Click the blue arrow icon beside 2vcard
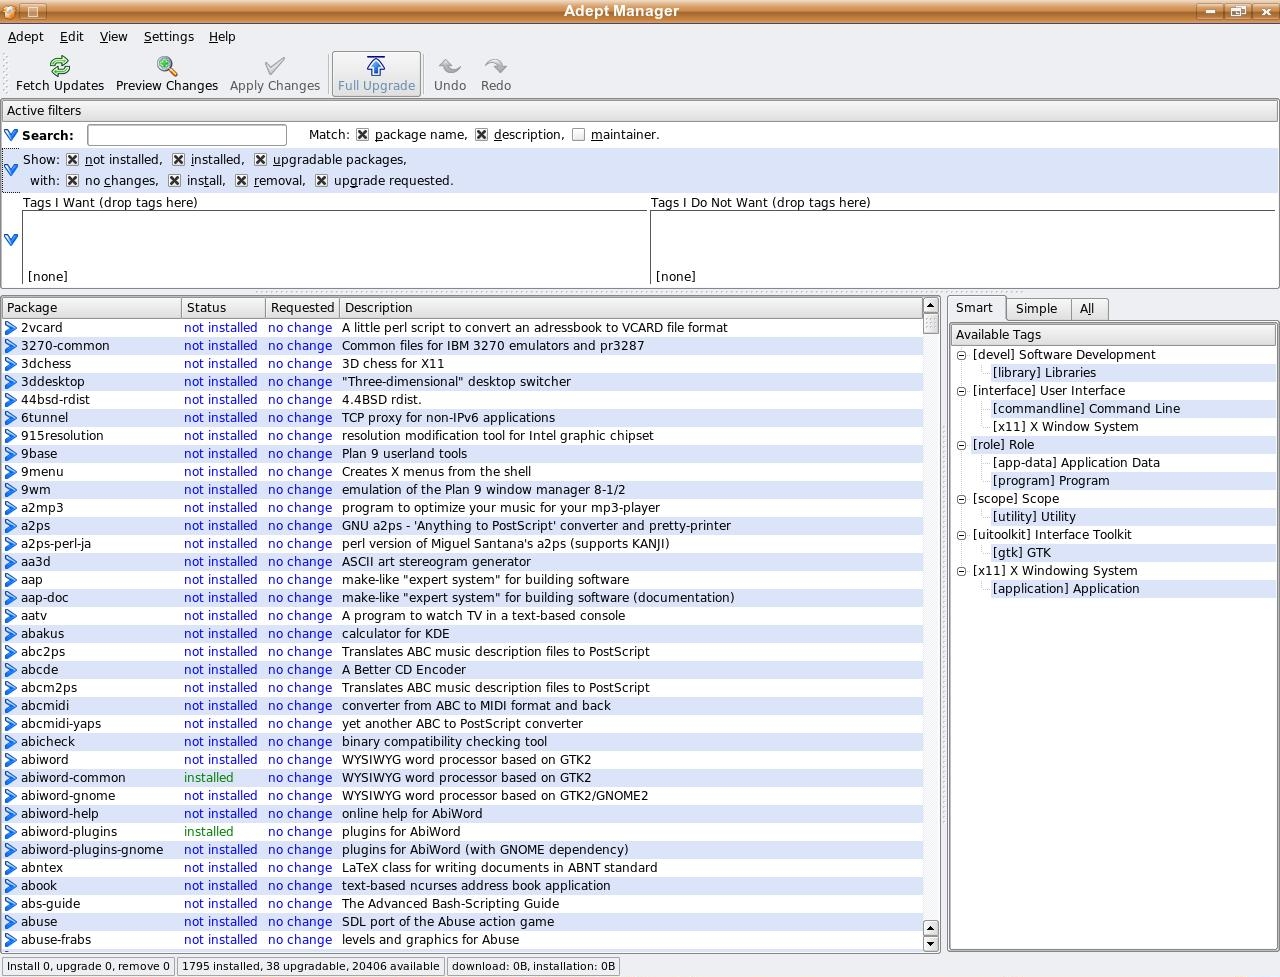This screenshot has width=1280, height=977. pos(11,328)
